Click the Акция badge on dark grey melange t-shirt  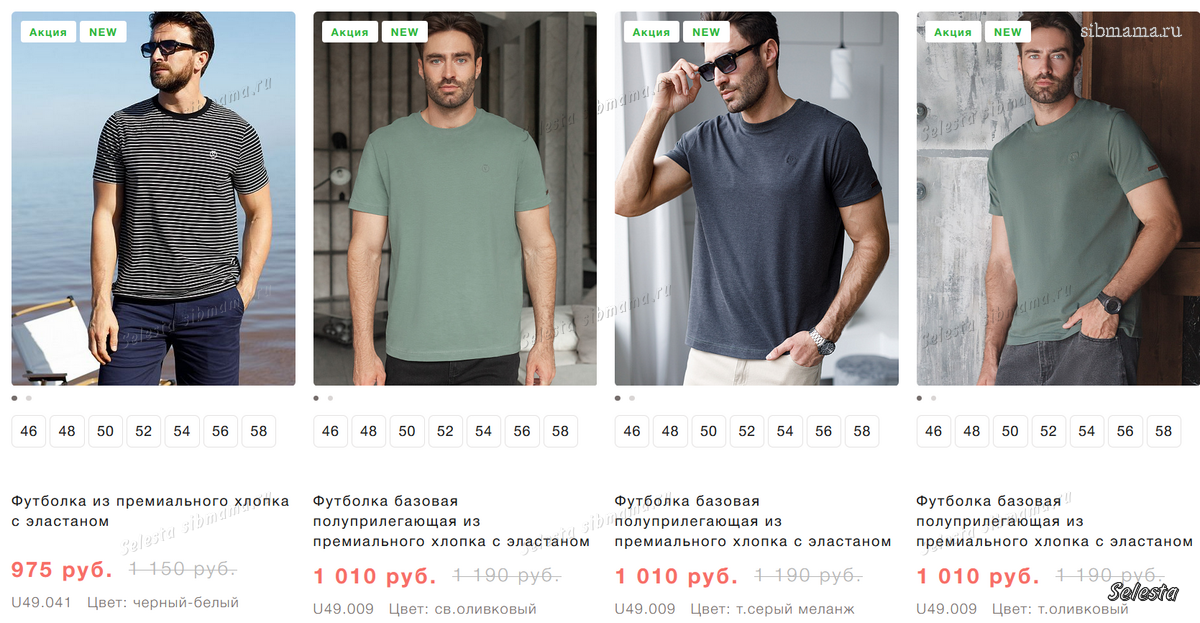(x=651, y=32)
